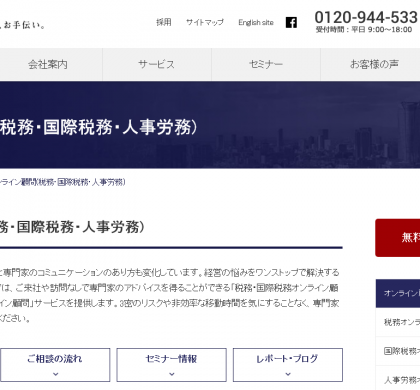Screen dimensions: 420x390
Task: Open the サービス menu item
Action: click(x=157, y=64)
